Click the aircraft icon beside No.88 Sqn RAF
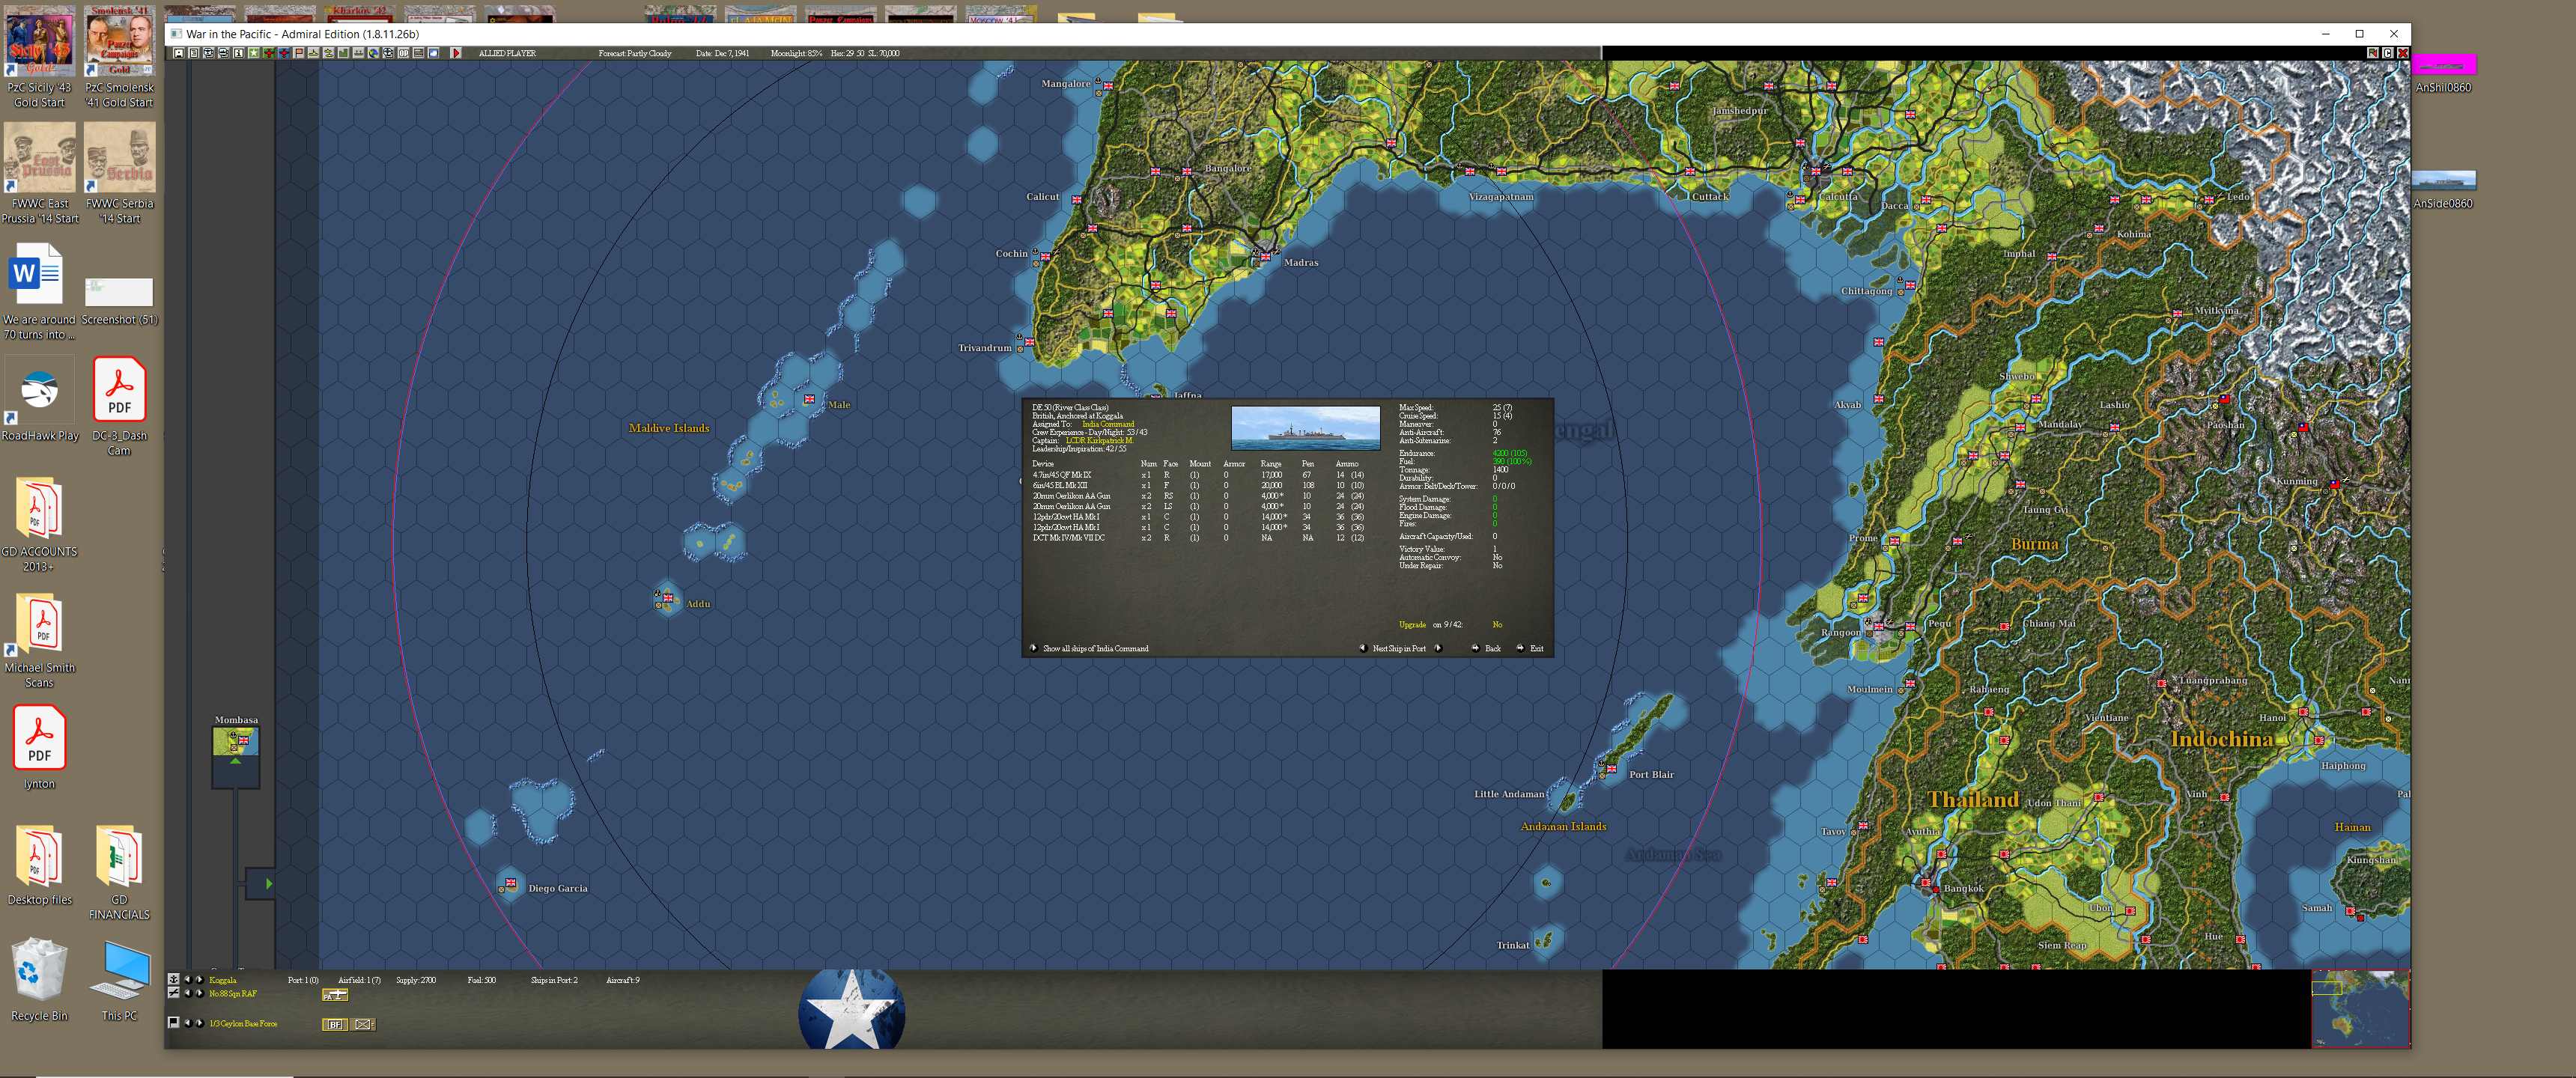 click(173, 993)
